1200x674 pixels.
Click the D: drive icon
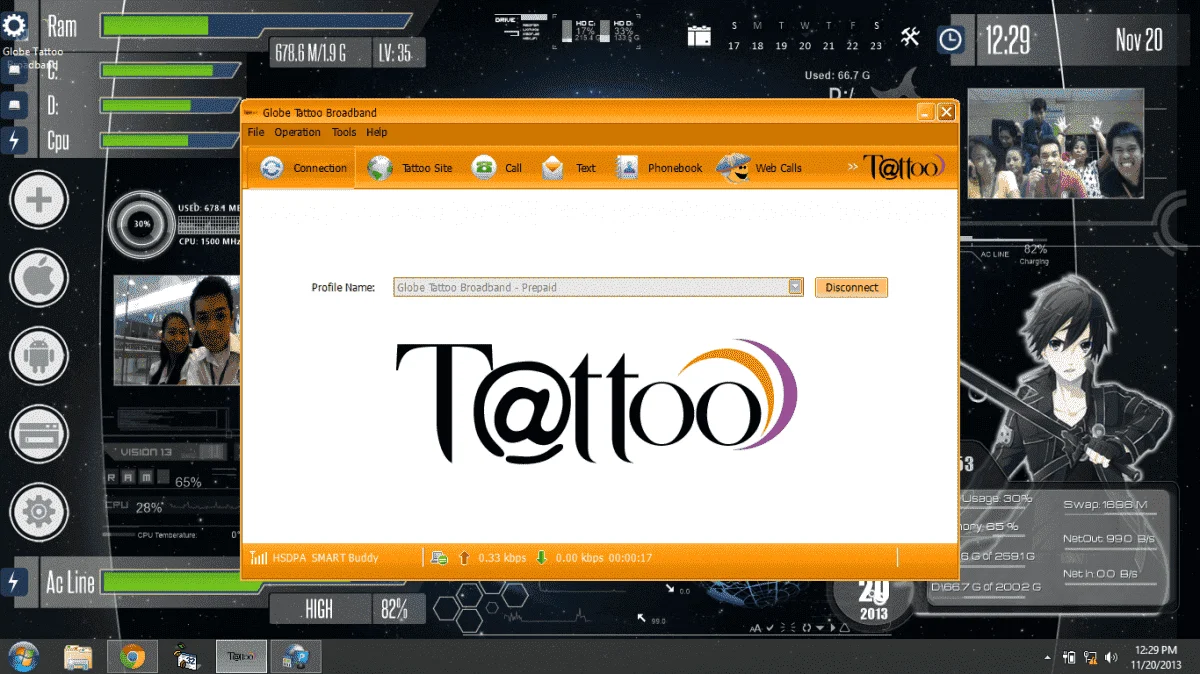(x=15, y=105)
